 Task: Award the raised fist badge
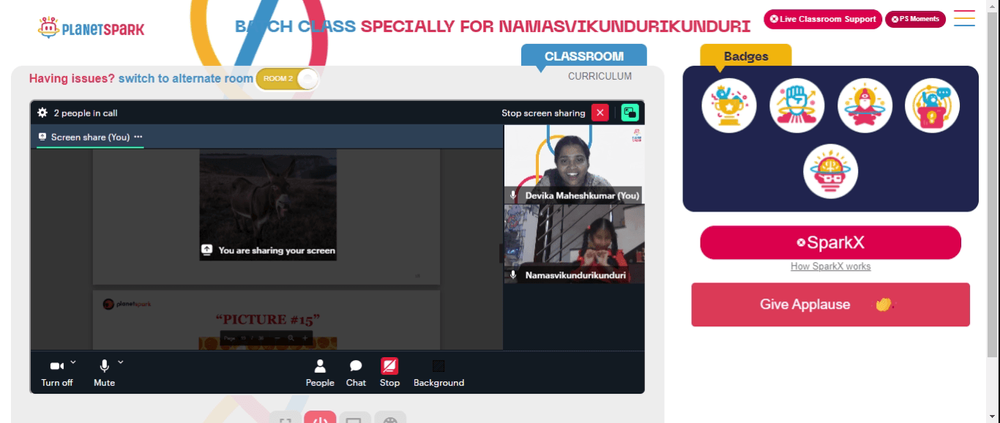797,105
